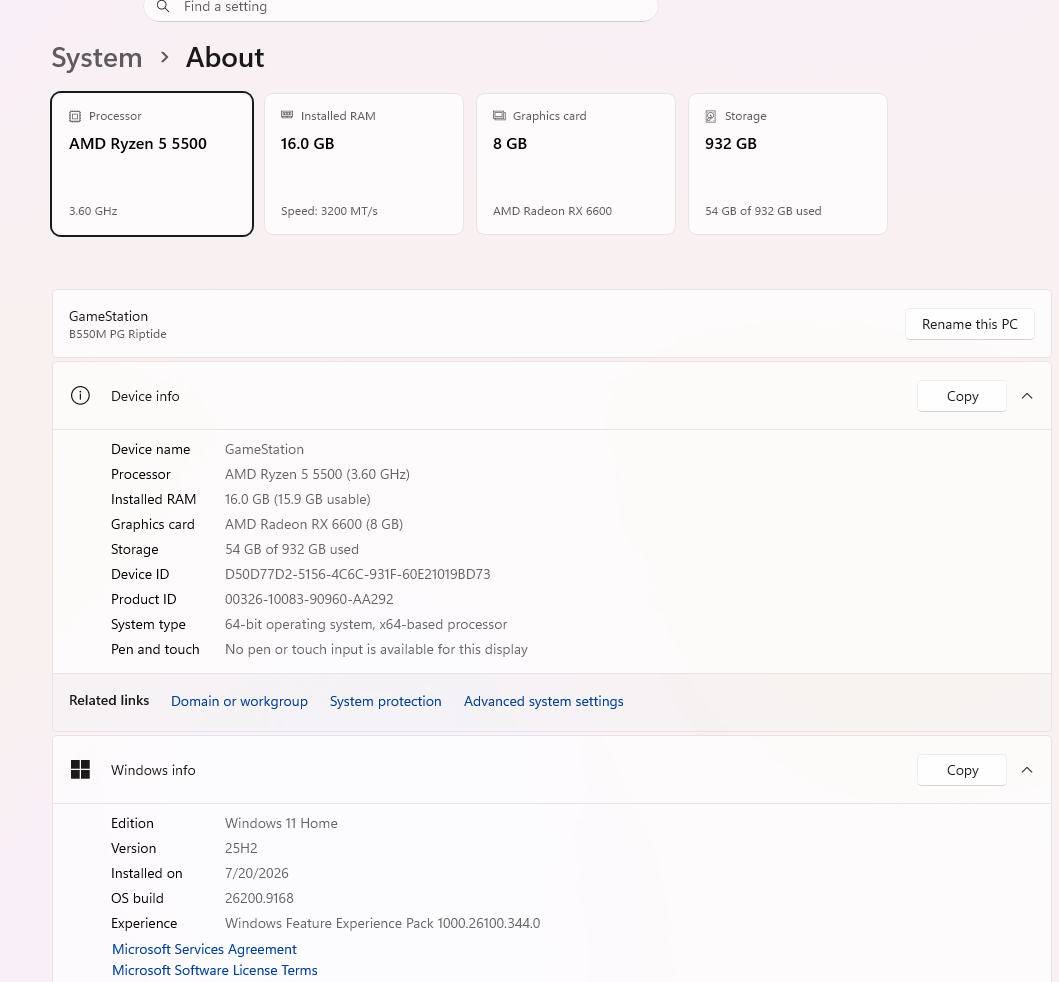Viewport: 1059px width, 982px height.
Task: Click 64-bit operating system system type value
Action: (366, 624)
